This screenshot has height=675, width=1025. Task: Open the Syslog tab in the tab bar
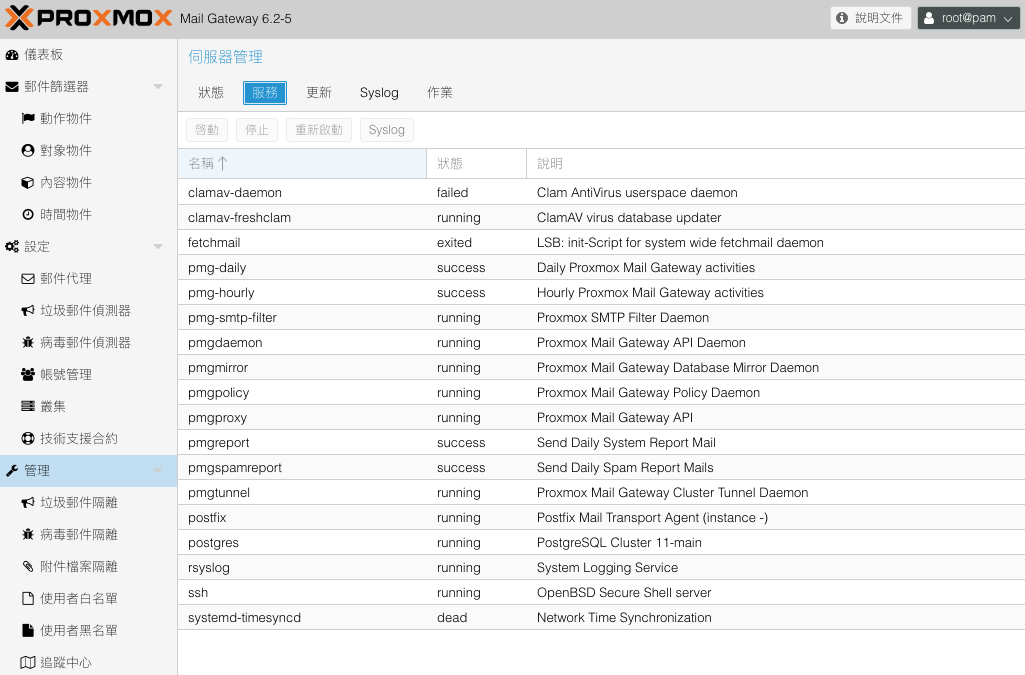point(379,93)
